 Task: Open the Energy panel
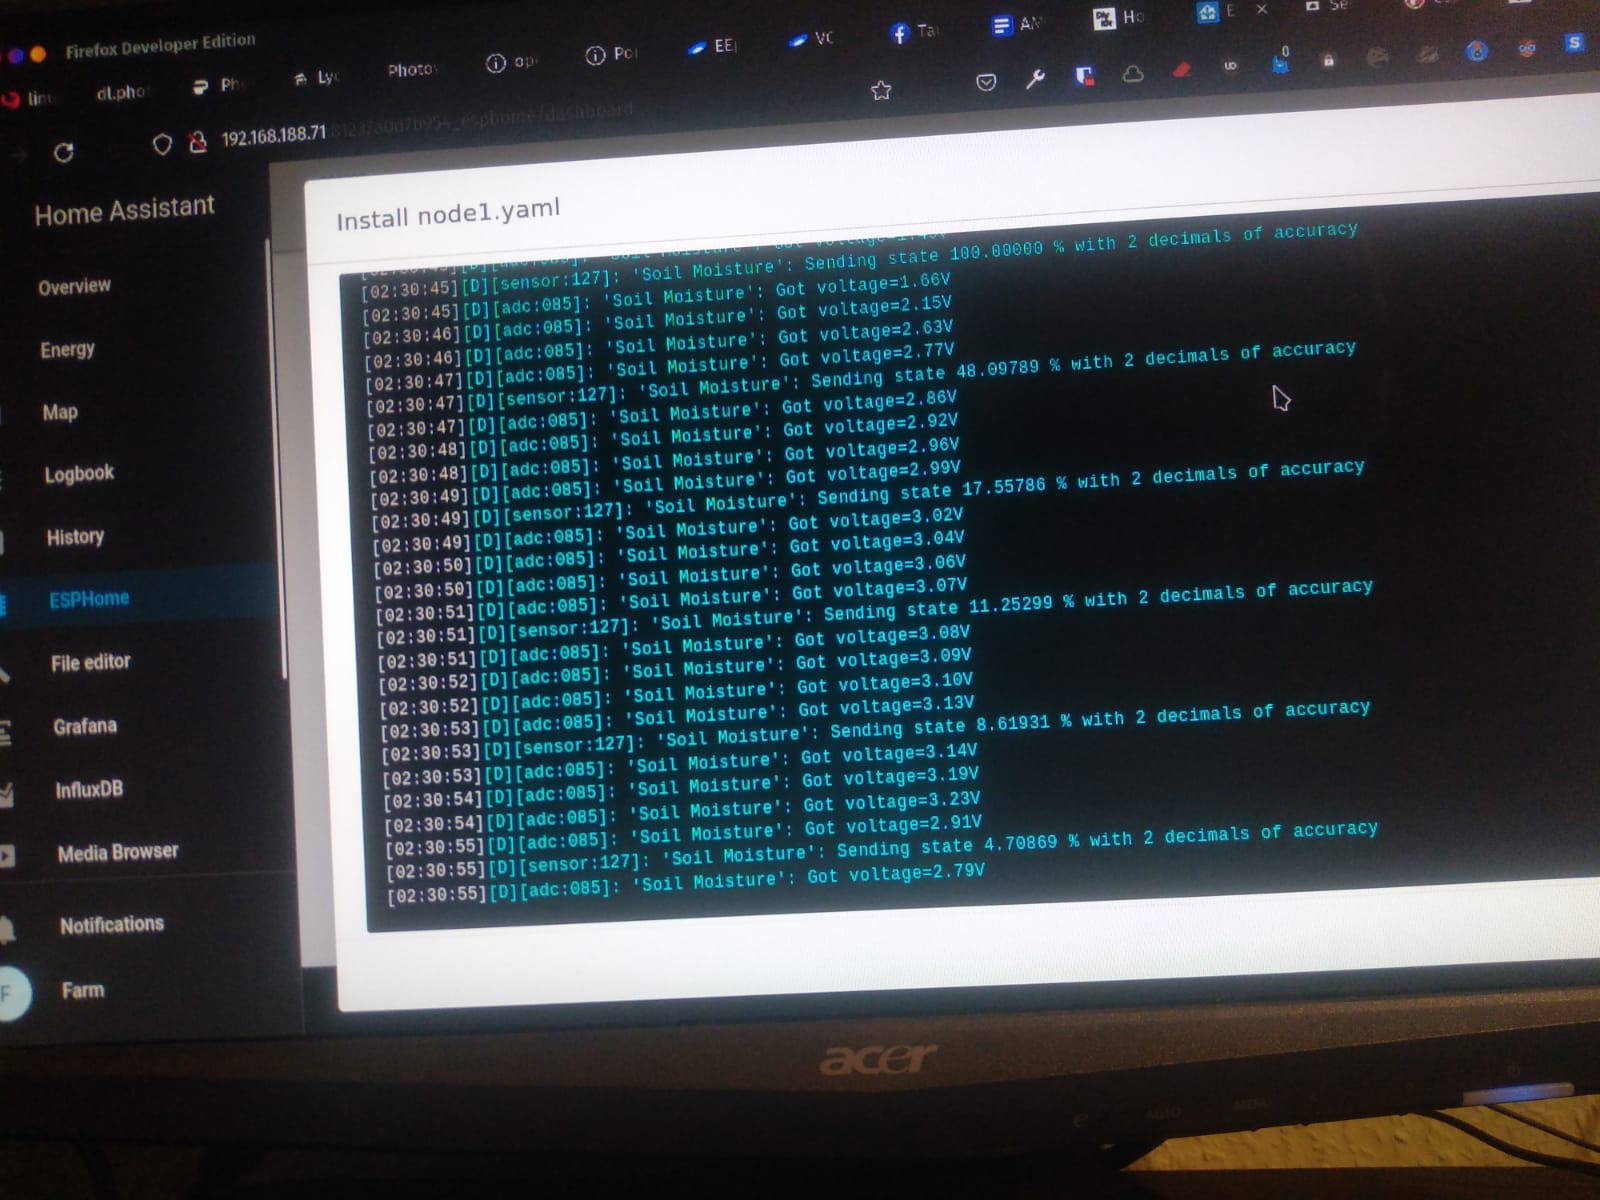[68, 350]
